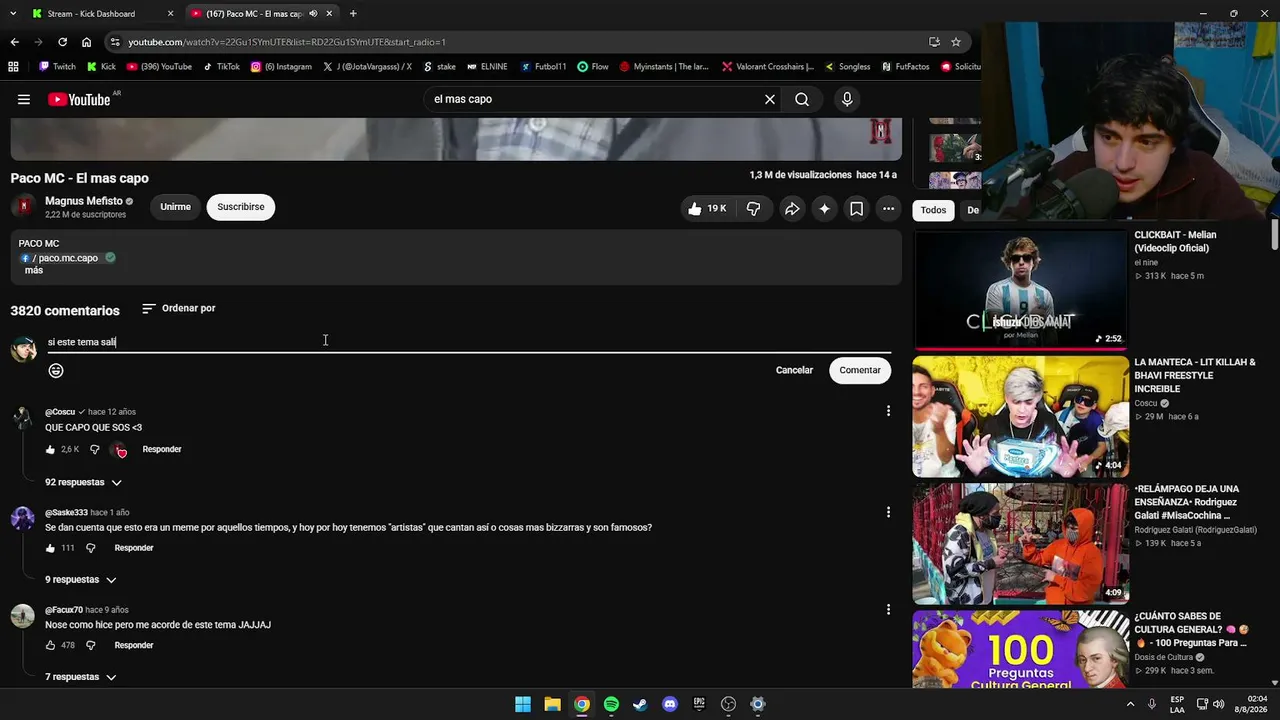
Task: Go back to the previous page
Action: click(14, 42)
